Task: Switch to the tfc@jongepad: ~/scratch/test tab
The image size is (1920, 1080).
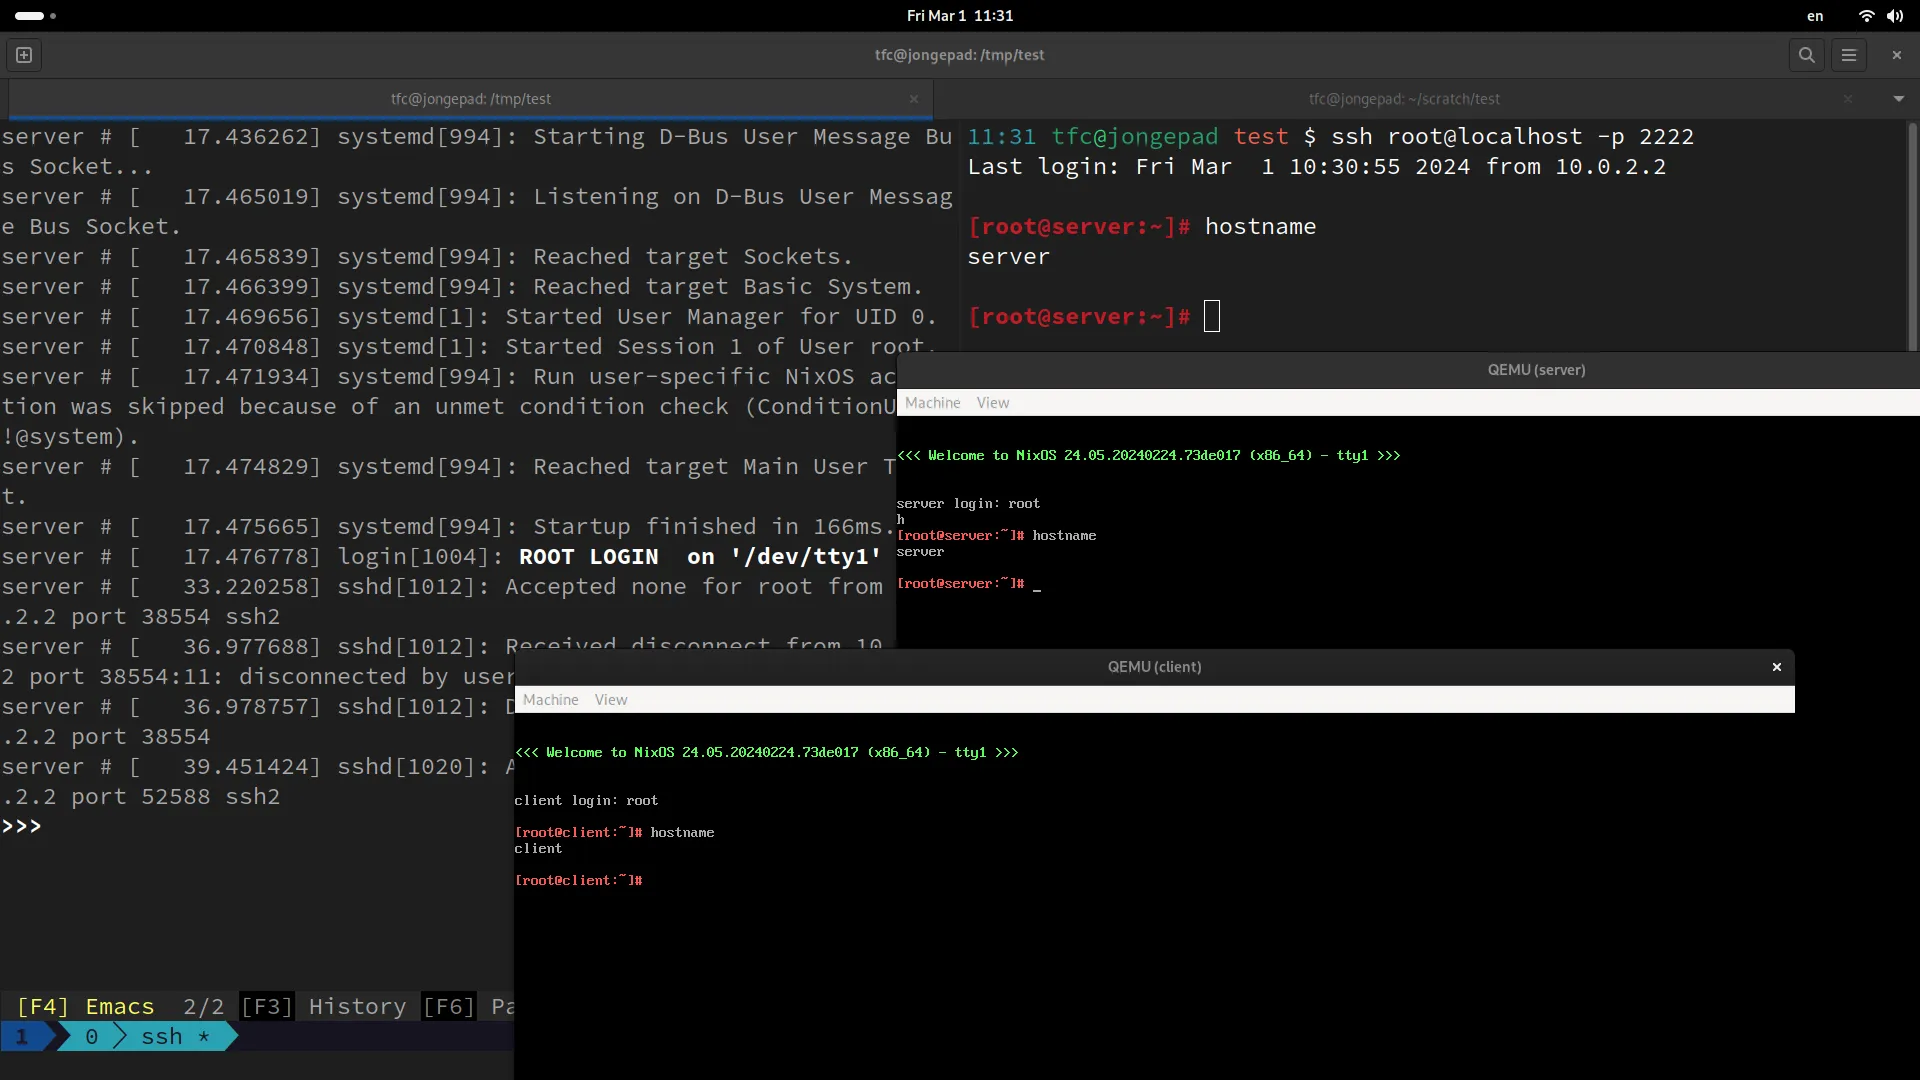Action: point(1403,99)
